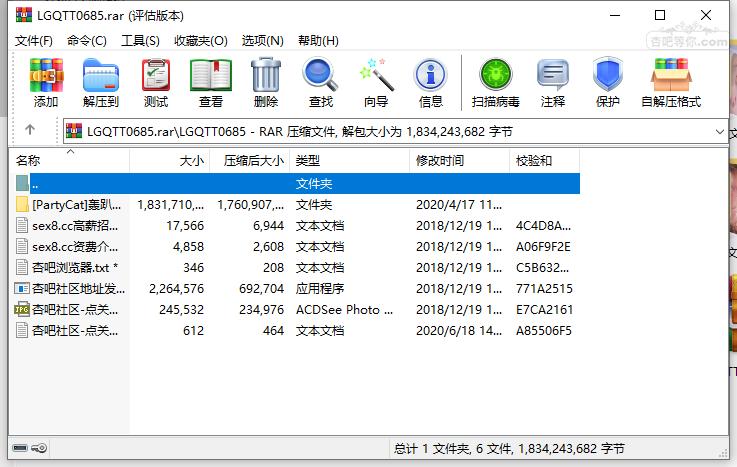737x467 pixels.
Task: Click the 解压到 (Extract To) toolbar icon
Action: [x=101, y=75]
